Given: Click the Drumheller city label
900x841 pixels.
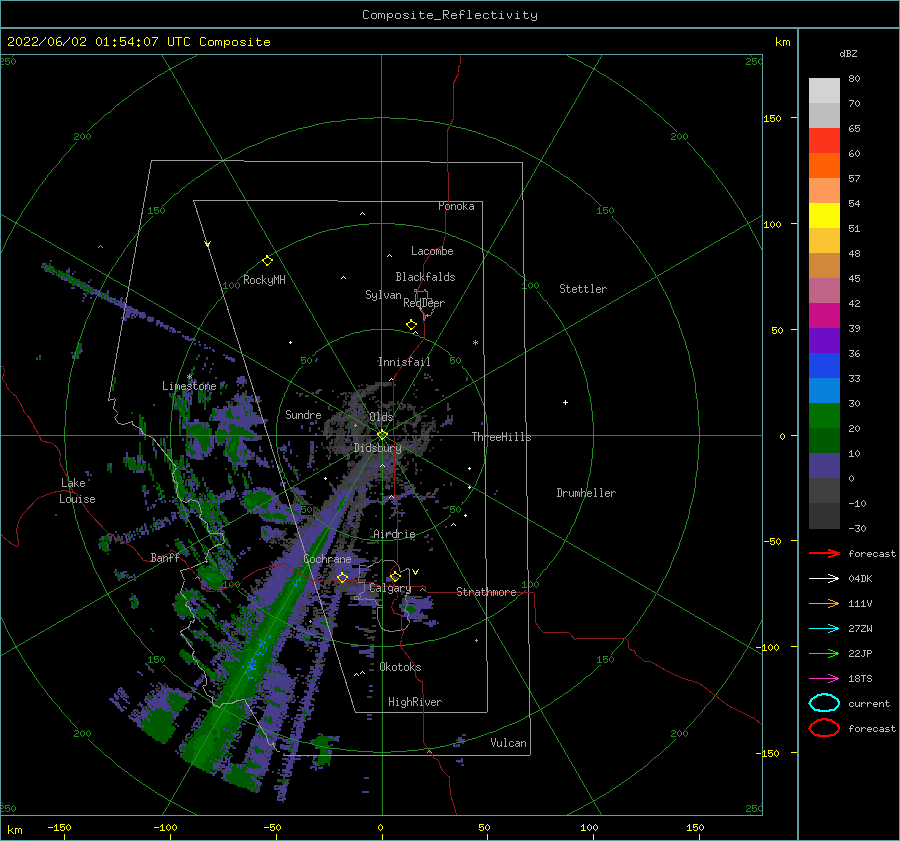Looking at the screenshot, I should point(586,493).
